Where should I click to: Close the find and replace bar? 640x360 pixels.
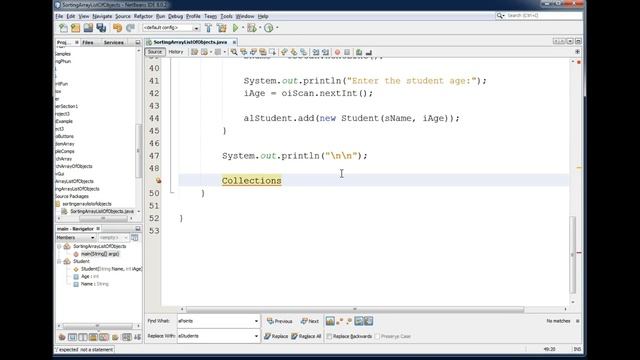578,321
